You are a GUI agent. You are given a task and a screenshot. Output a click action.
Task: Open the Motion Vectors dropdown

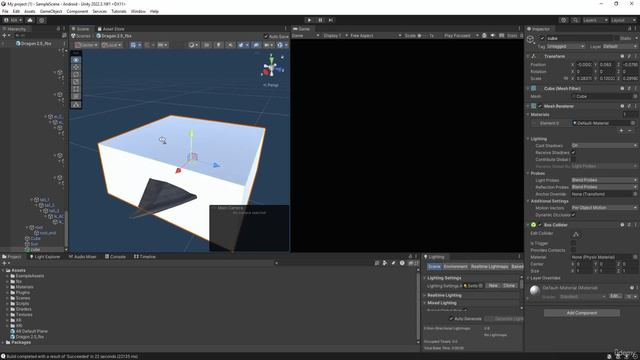604,208
